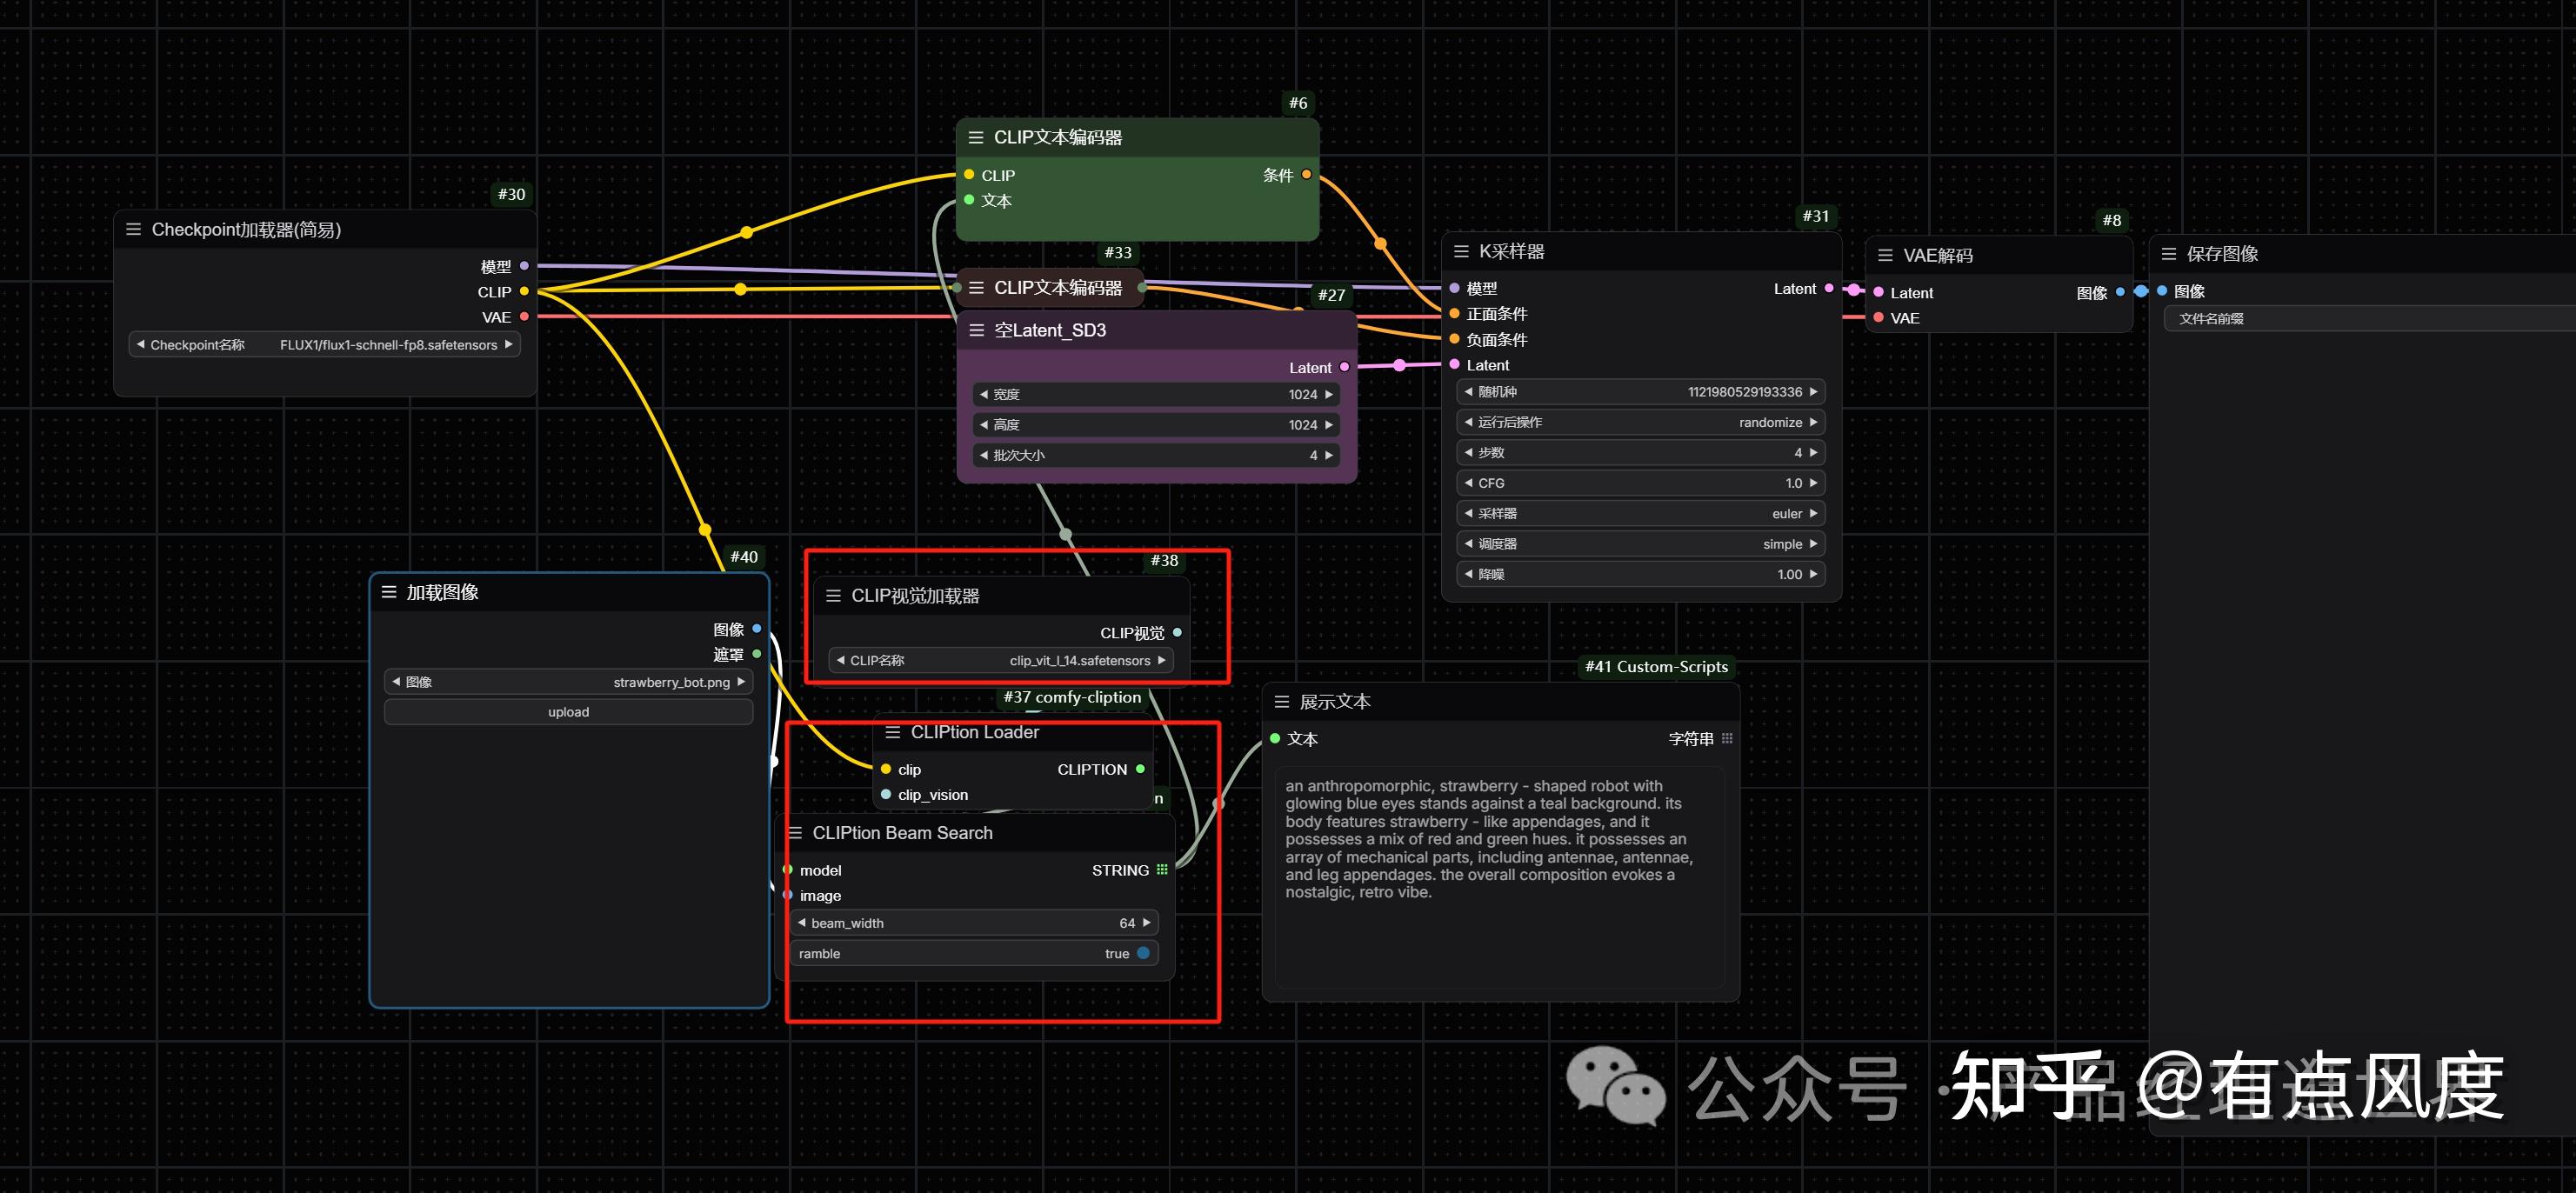The image size is (2576, 1193).
Task: Increase the 步数 value with right arrow
Action: [x=1813, y=453]
